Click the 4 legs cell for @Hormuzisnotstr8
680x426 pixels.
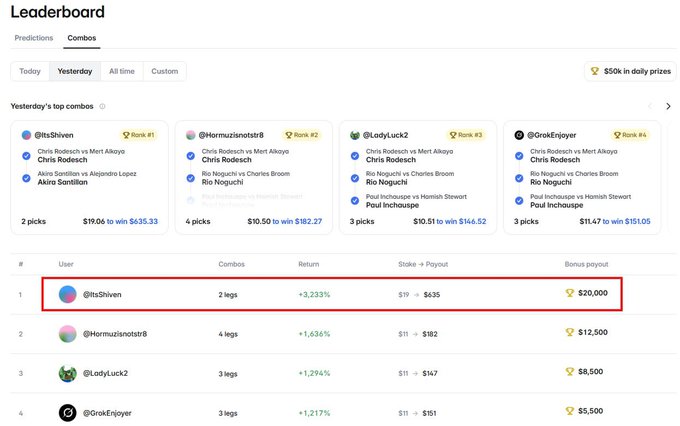click(228, 334)
